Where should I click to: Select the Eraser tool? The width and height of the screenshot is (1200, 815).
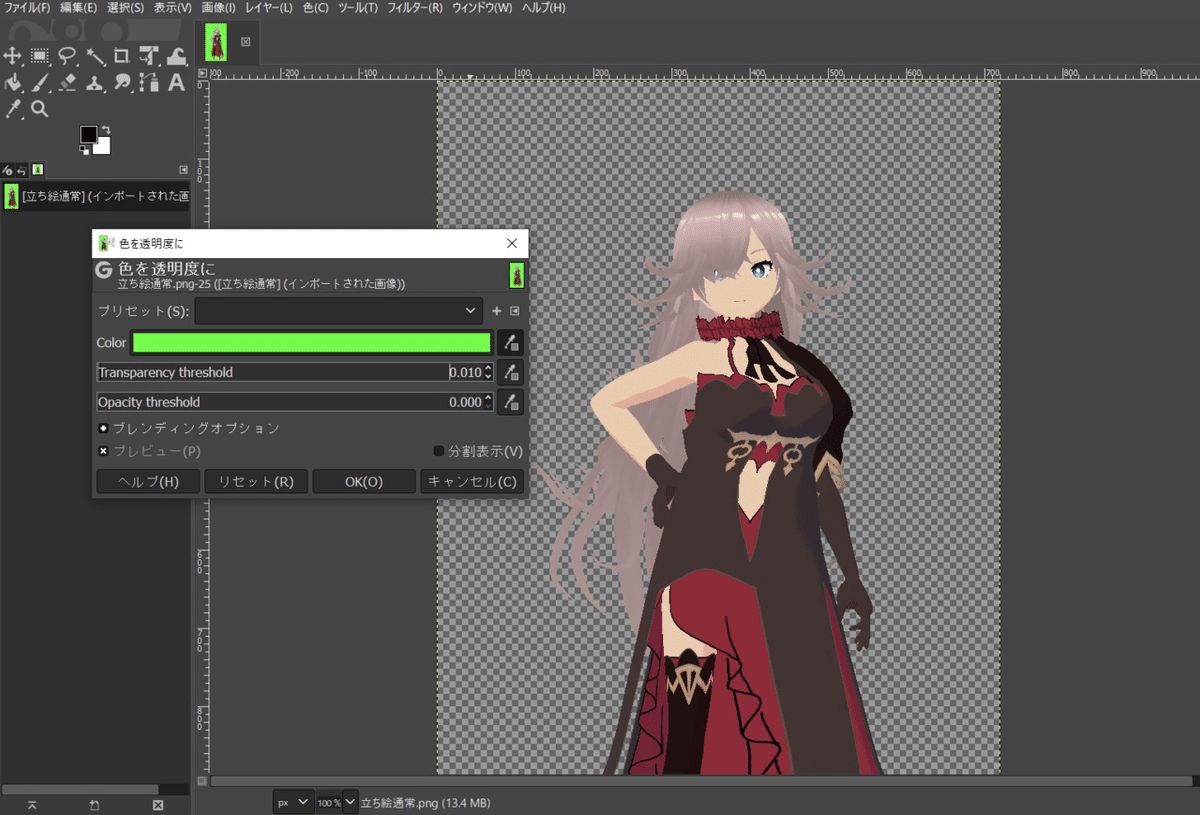[67, 83]
